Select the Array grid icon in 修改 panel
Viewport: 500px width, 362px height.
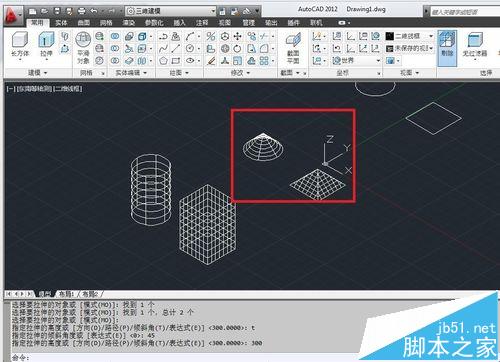pos(264,61)
